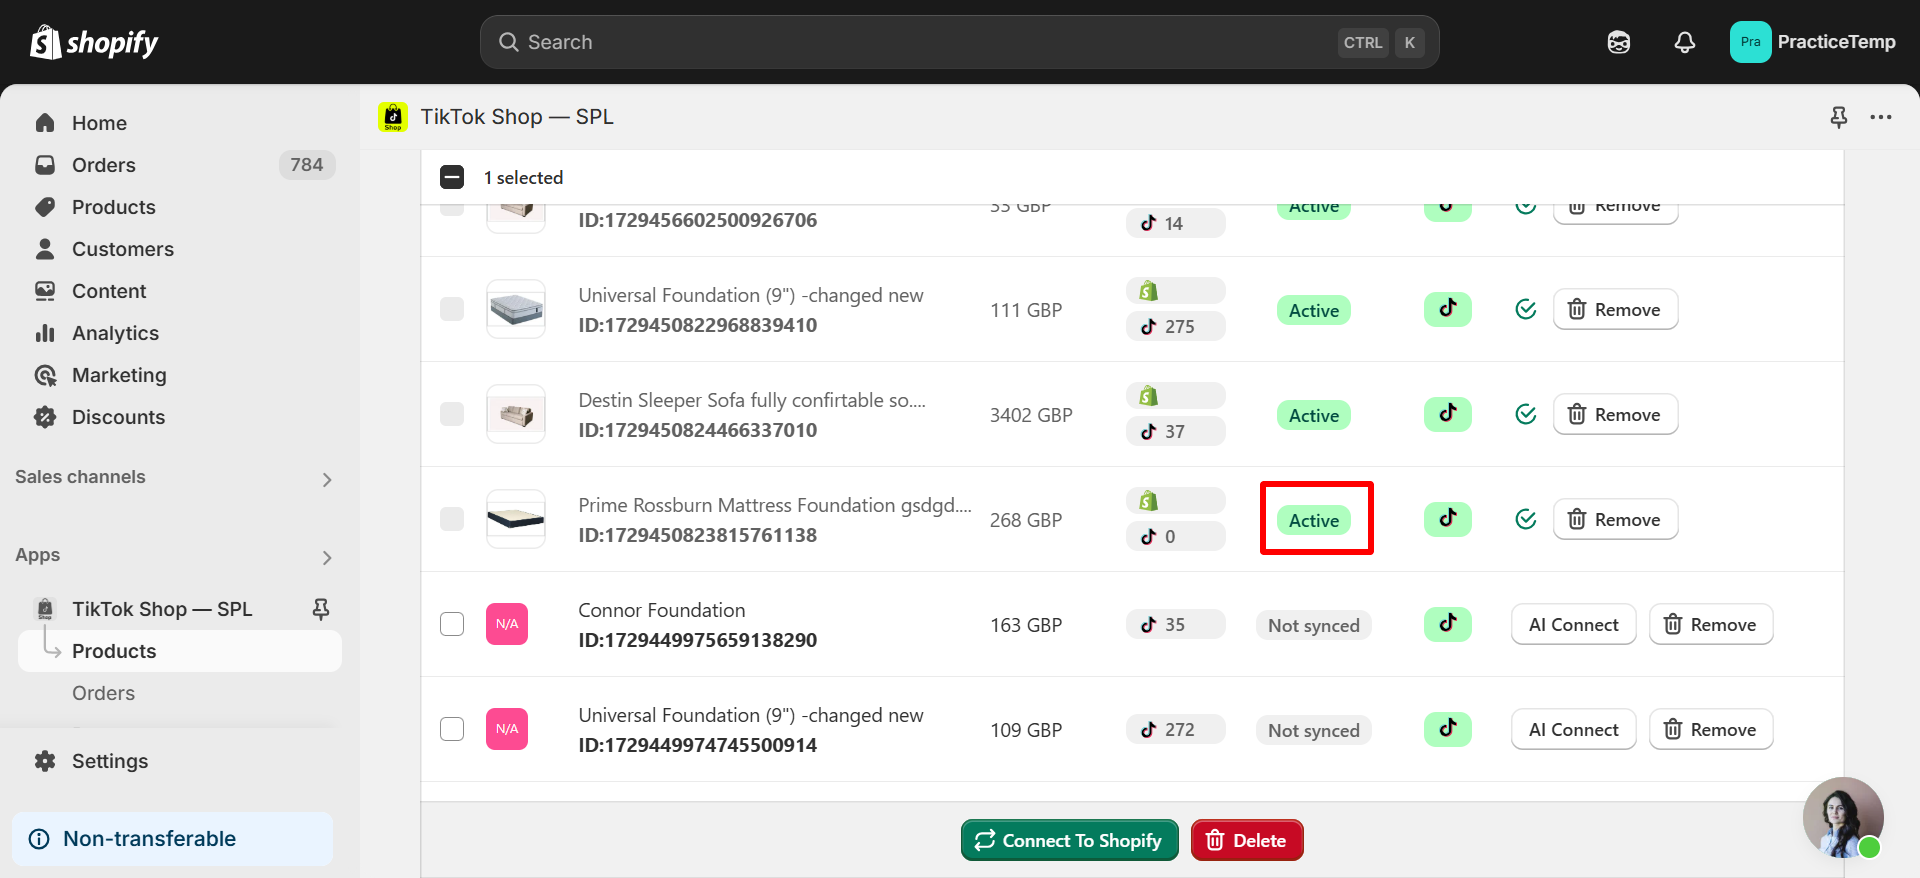Screen dimensions: 1920x878
Task: Open the three-dot more actions menu
Action: coord(1881,117)
